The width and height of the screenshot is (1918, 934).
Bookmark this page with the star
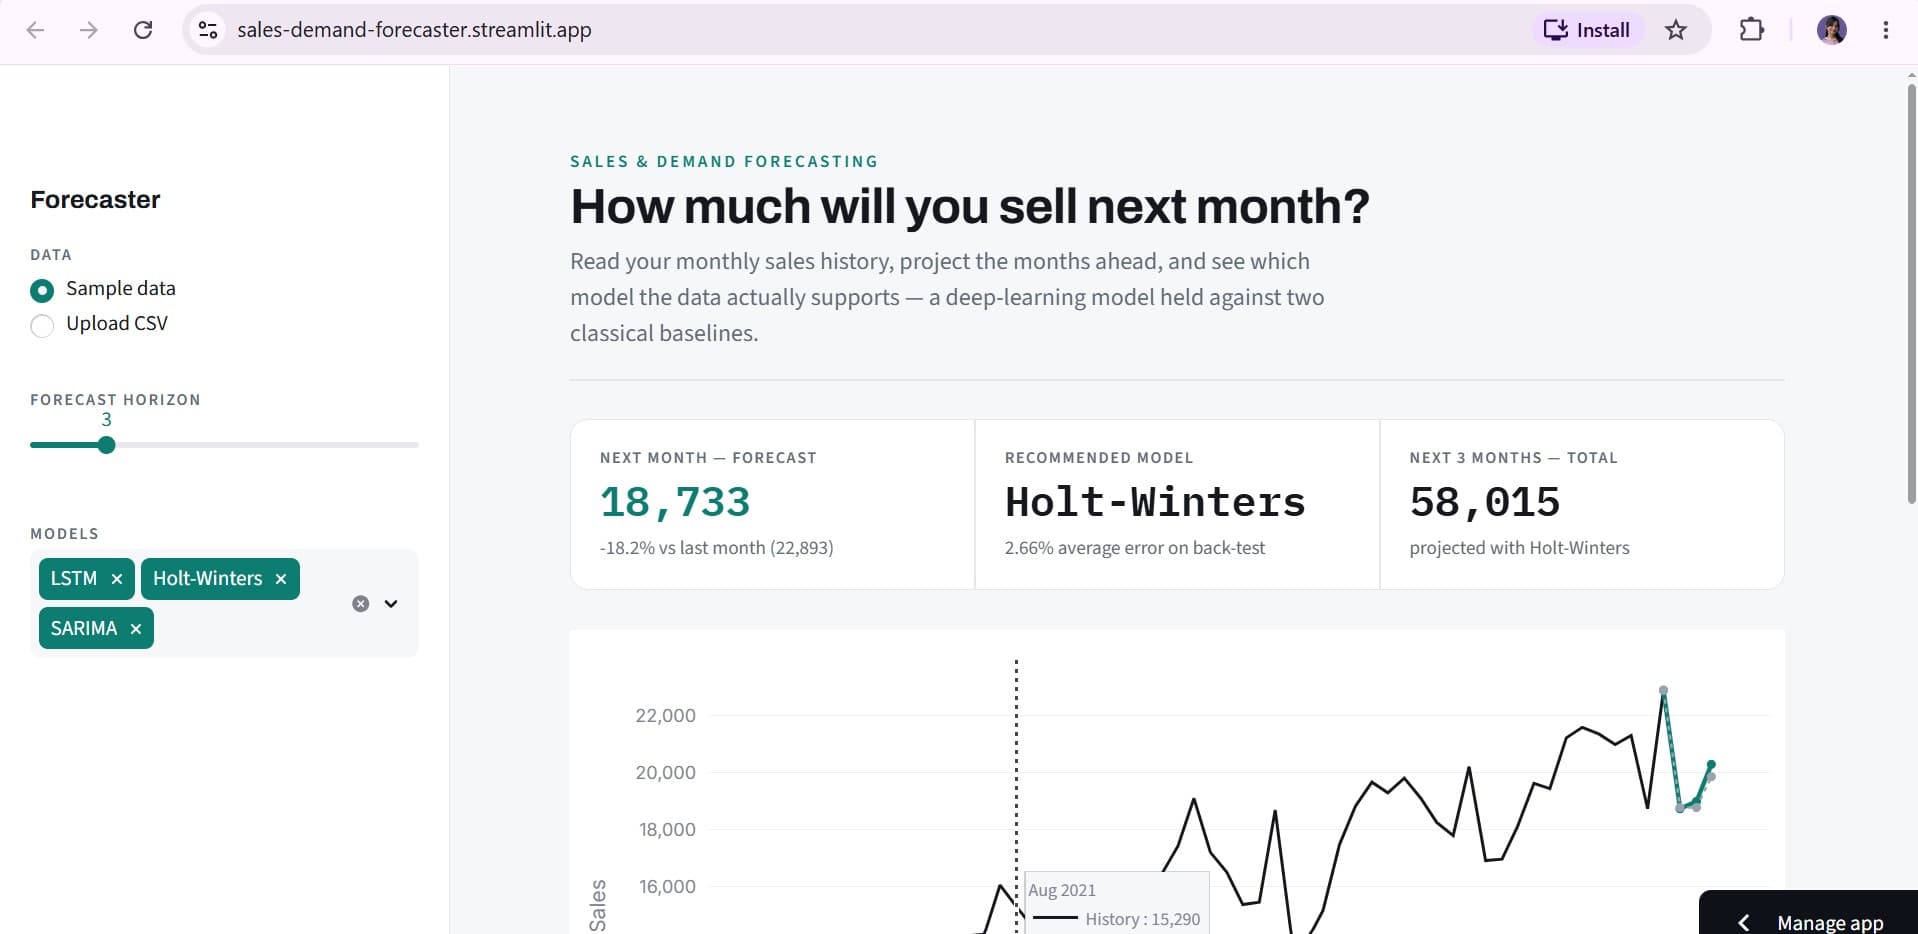1676,30
